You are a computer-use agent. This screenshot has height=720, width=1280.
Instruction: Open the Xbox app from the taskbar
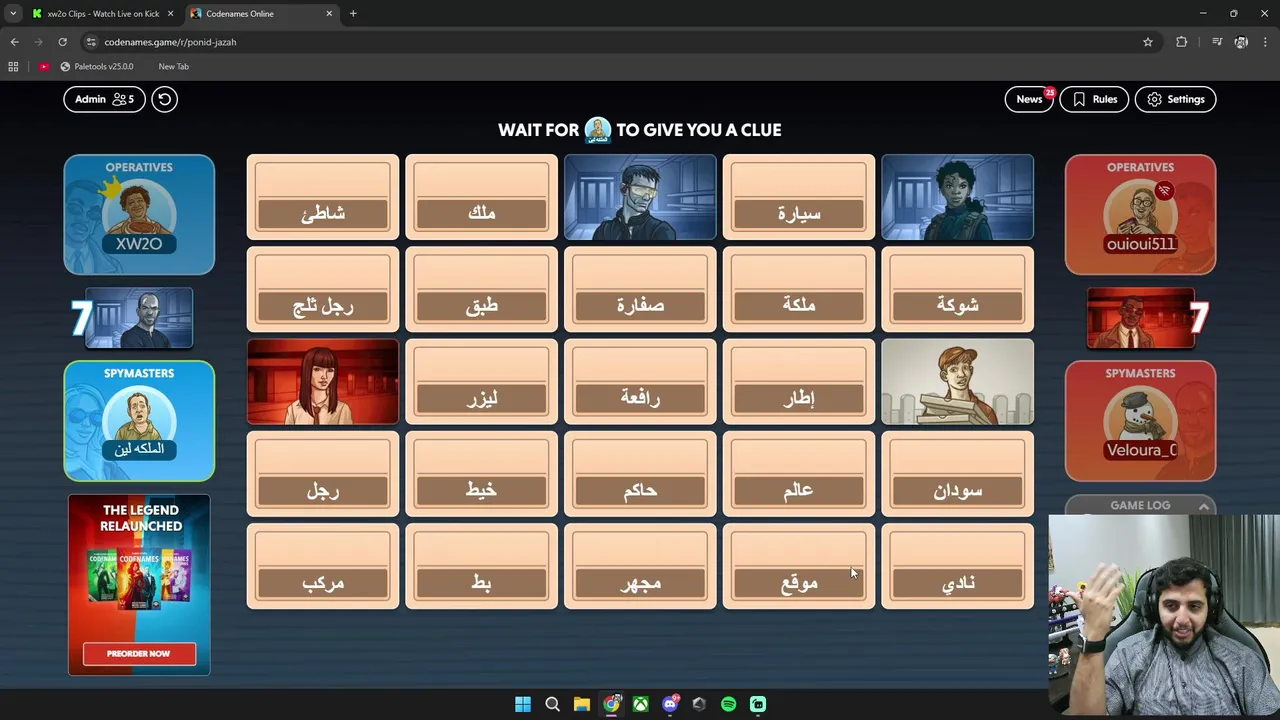click(x=640, y=704)
